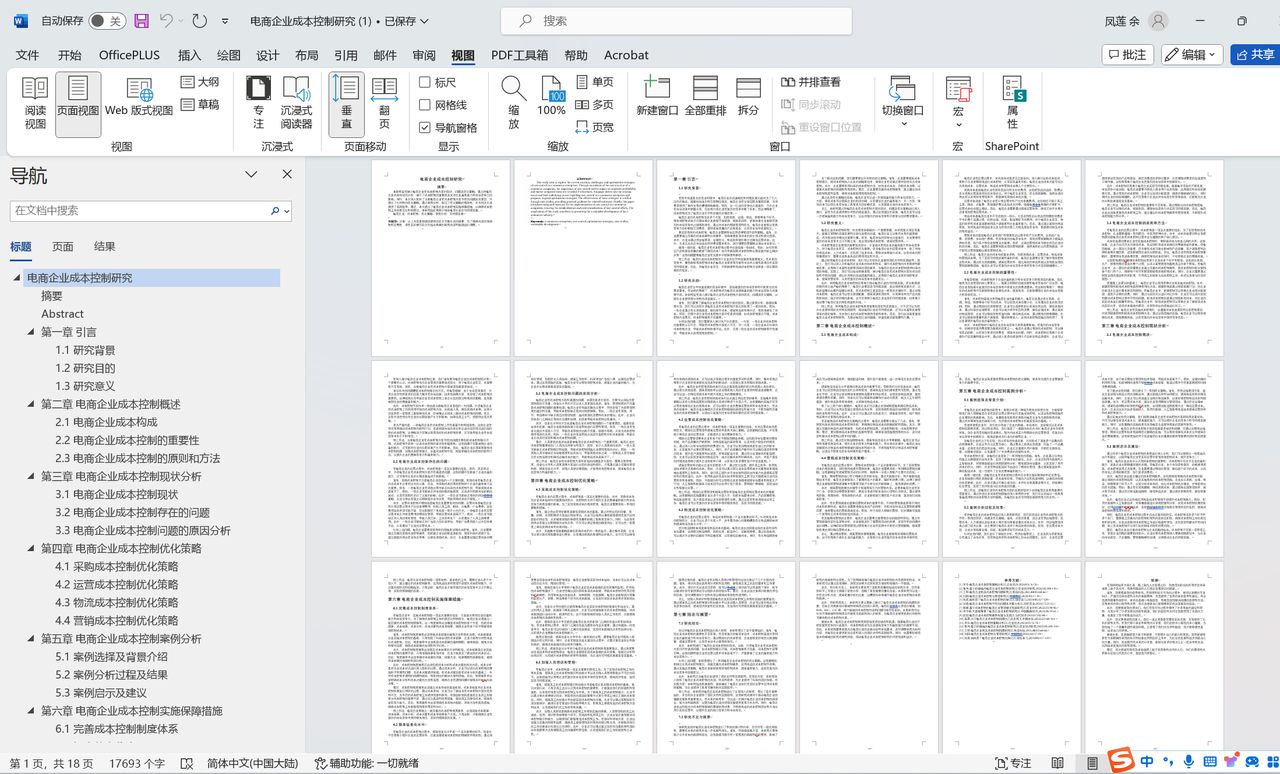Select 翻页 (Side to Side) page movement

coord(385,103)
